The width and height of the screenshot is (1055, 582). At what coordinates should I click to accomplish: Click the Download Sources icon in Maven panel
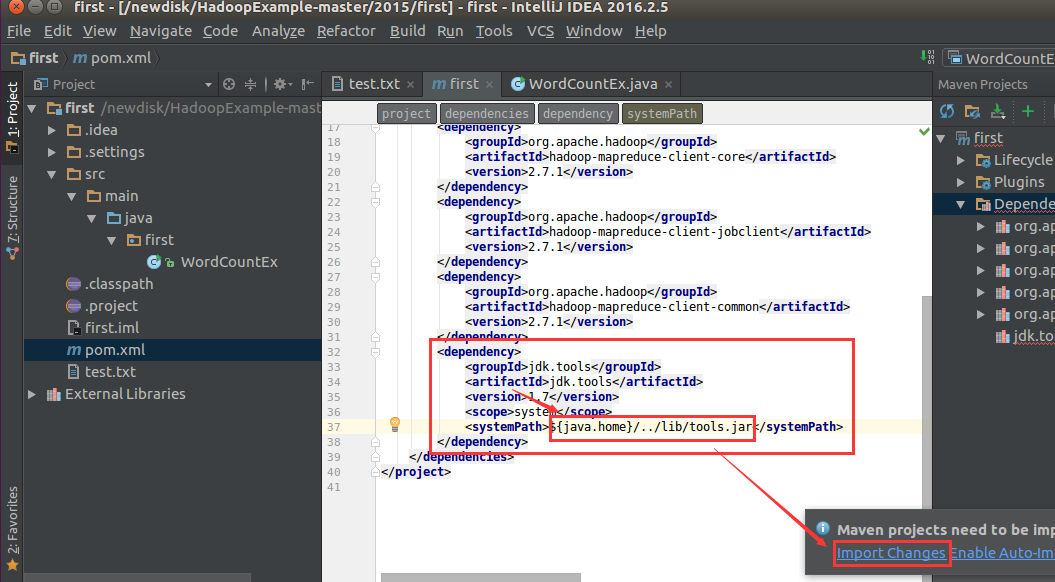pyautogui.click(x=997, y=111)
